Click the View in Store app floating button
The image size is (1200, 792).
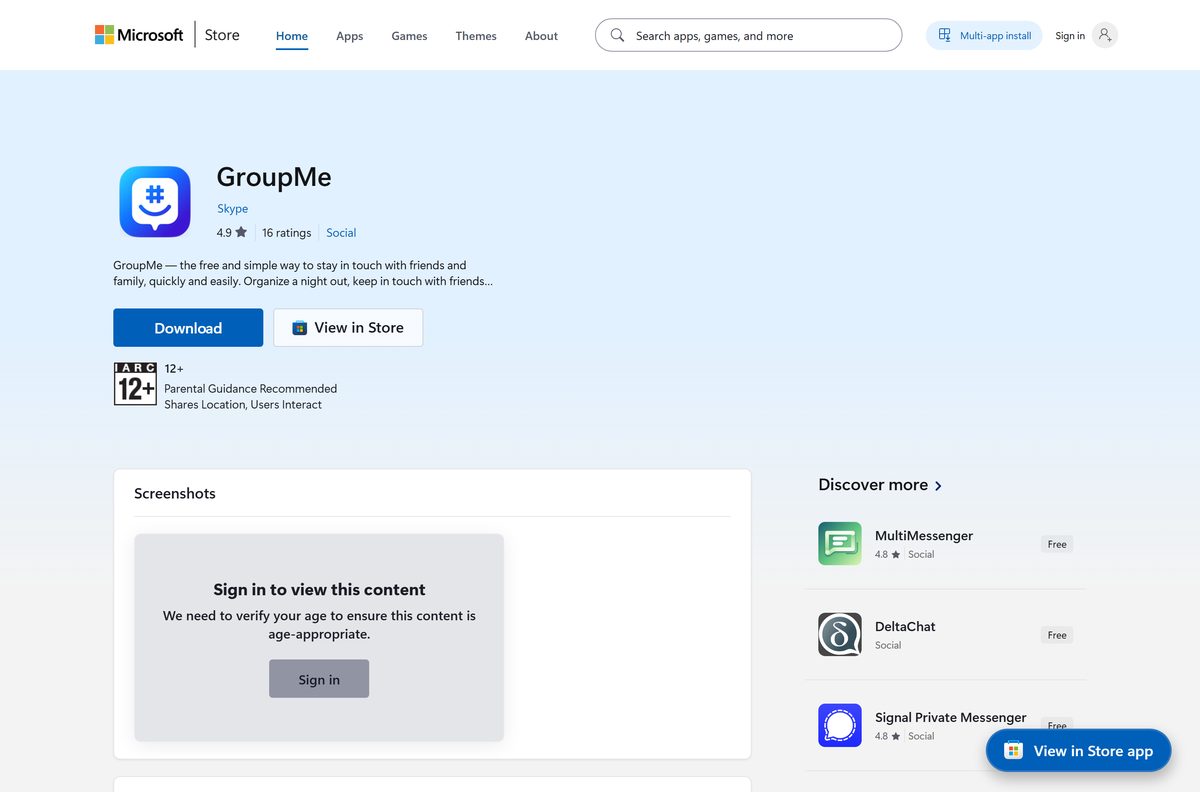tap(1079, 751)
